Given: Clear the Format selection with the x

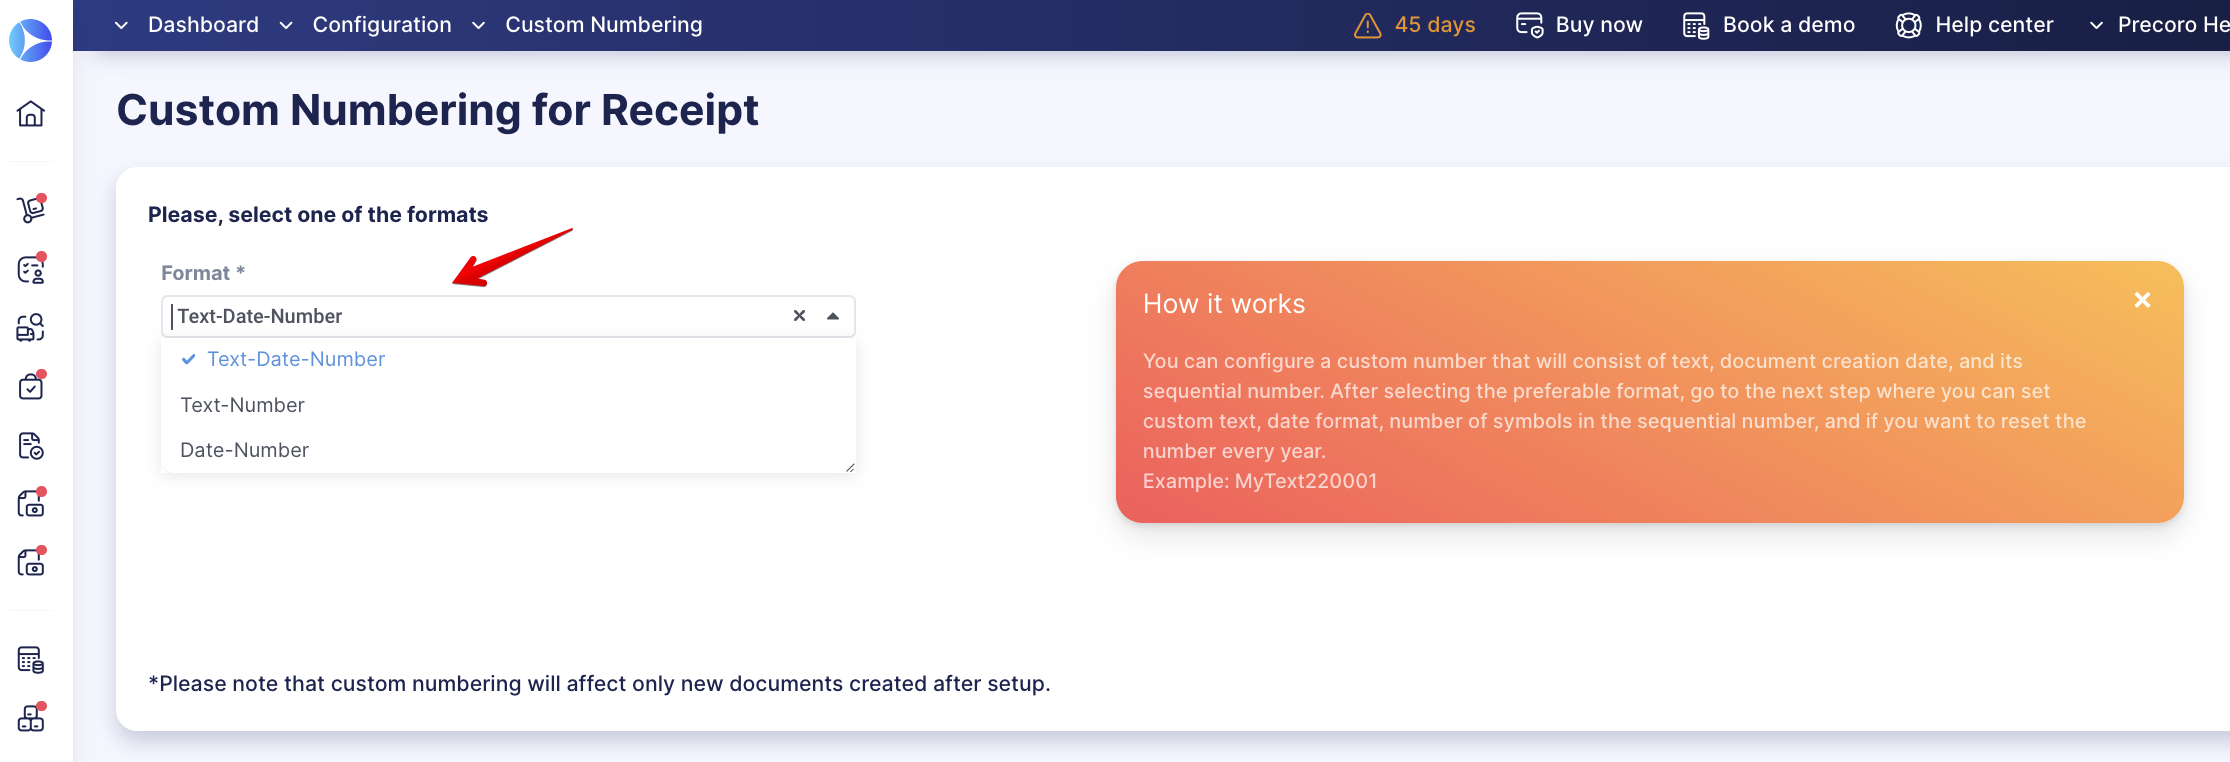Looking at the screenshot, I should pos(799,316).
